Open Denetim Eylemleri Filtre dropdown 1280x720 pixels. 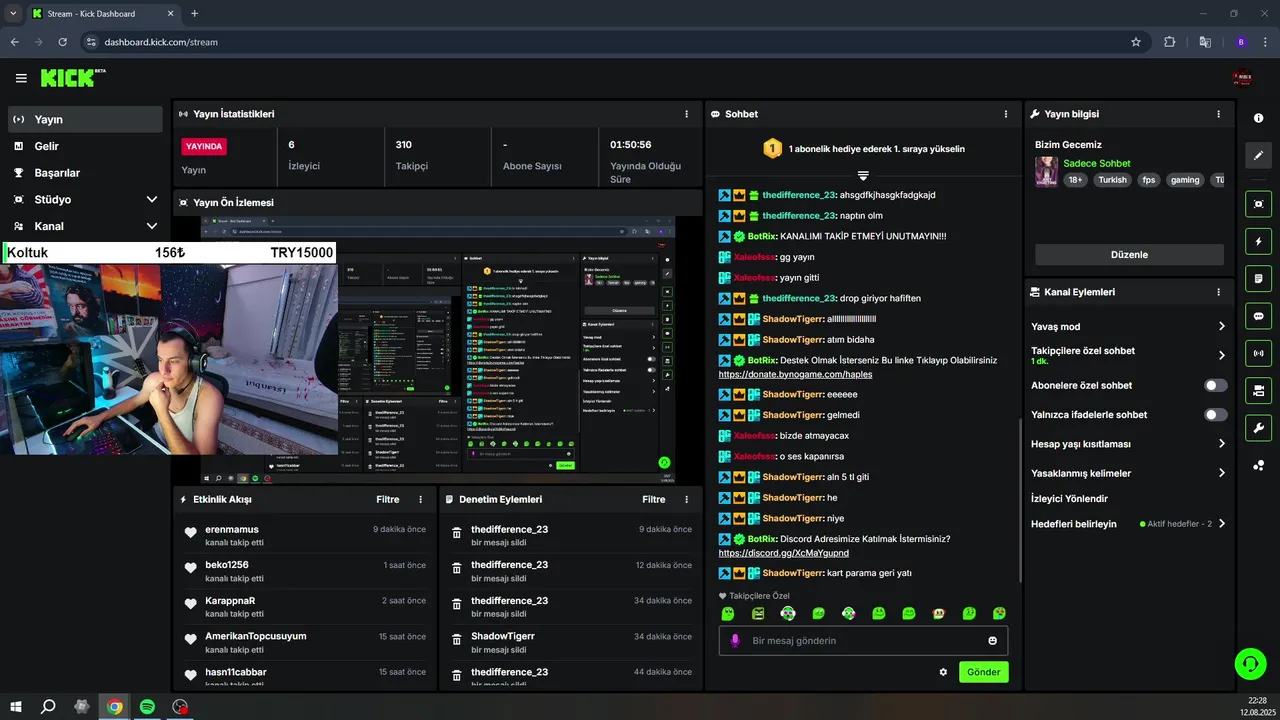pos(653,499)
